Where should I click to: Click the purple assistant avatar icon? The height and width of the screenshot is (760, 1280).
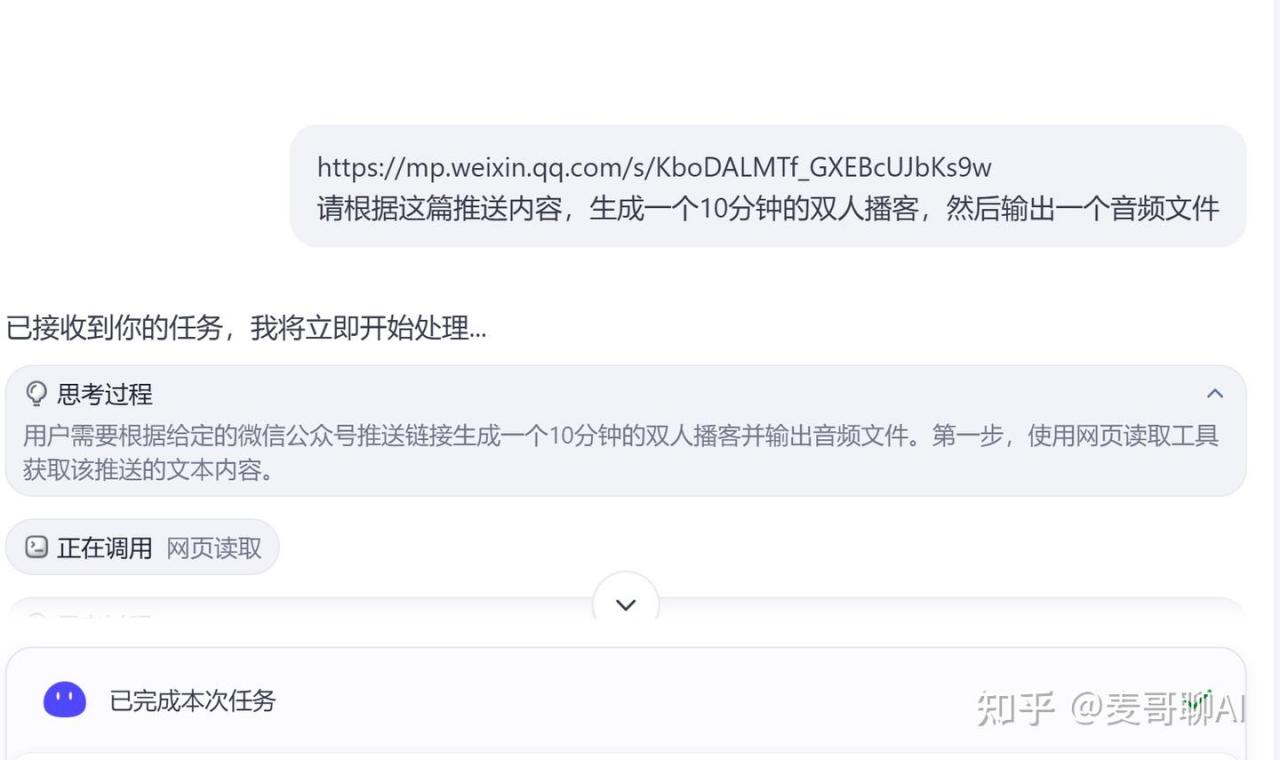[65, 700]
